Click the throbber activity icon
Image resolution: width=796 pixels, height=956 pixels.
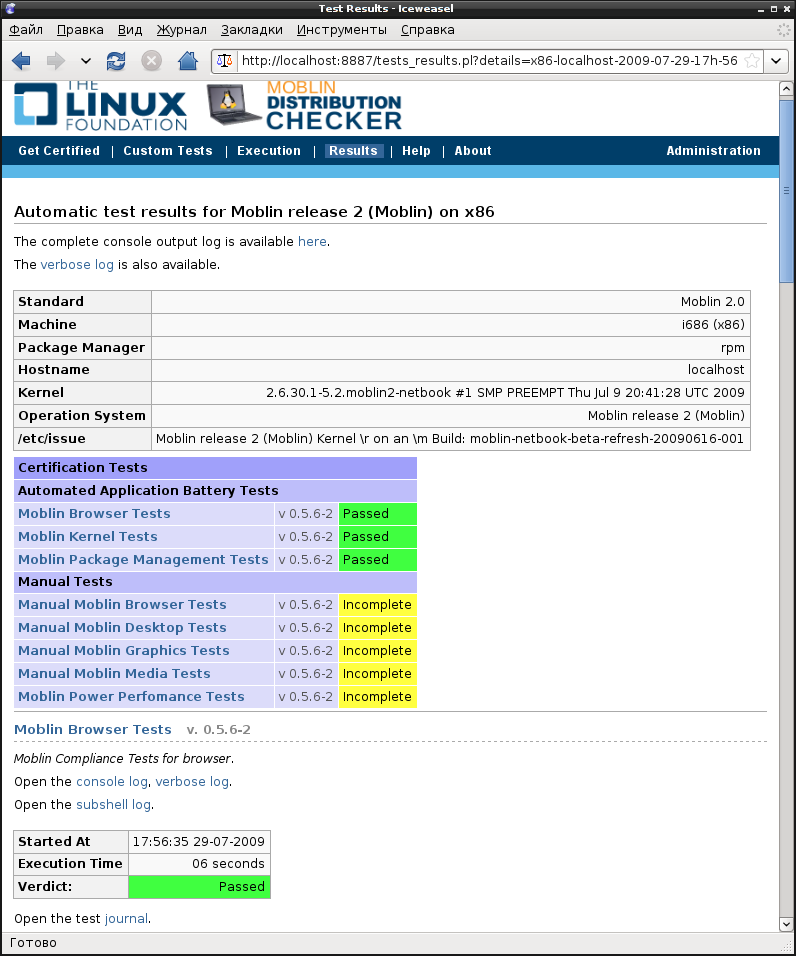click(x=783, y=30)
